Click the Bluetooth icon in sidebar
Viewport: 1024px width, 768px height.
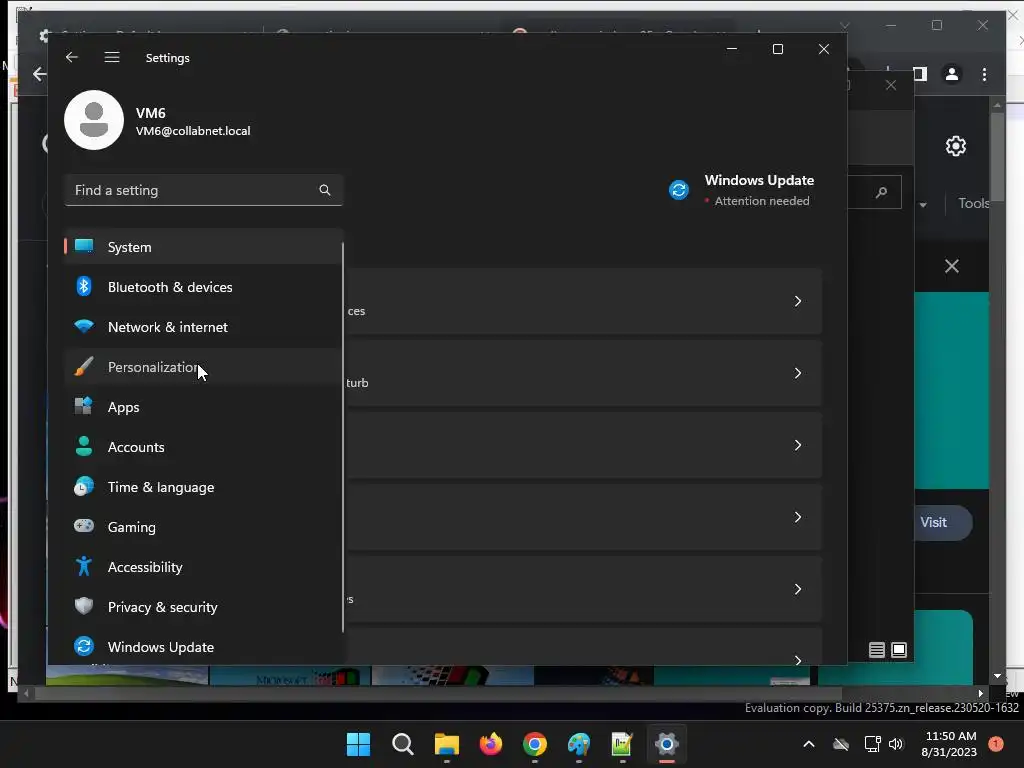point(84,286)
